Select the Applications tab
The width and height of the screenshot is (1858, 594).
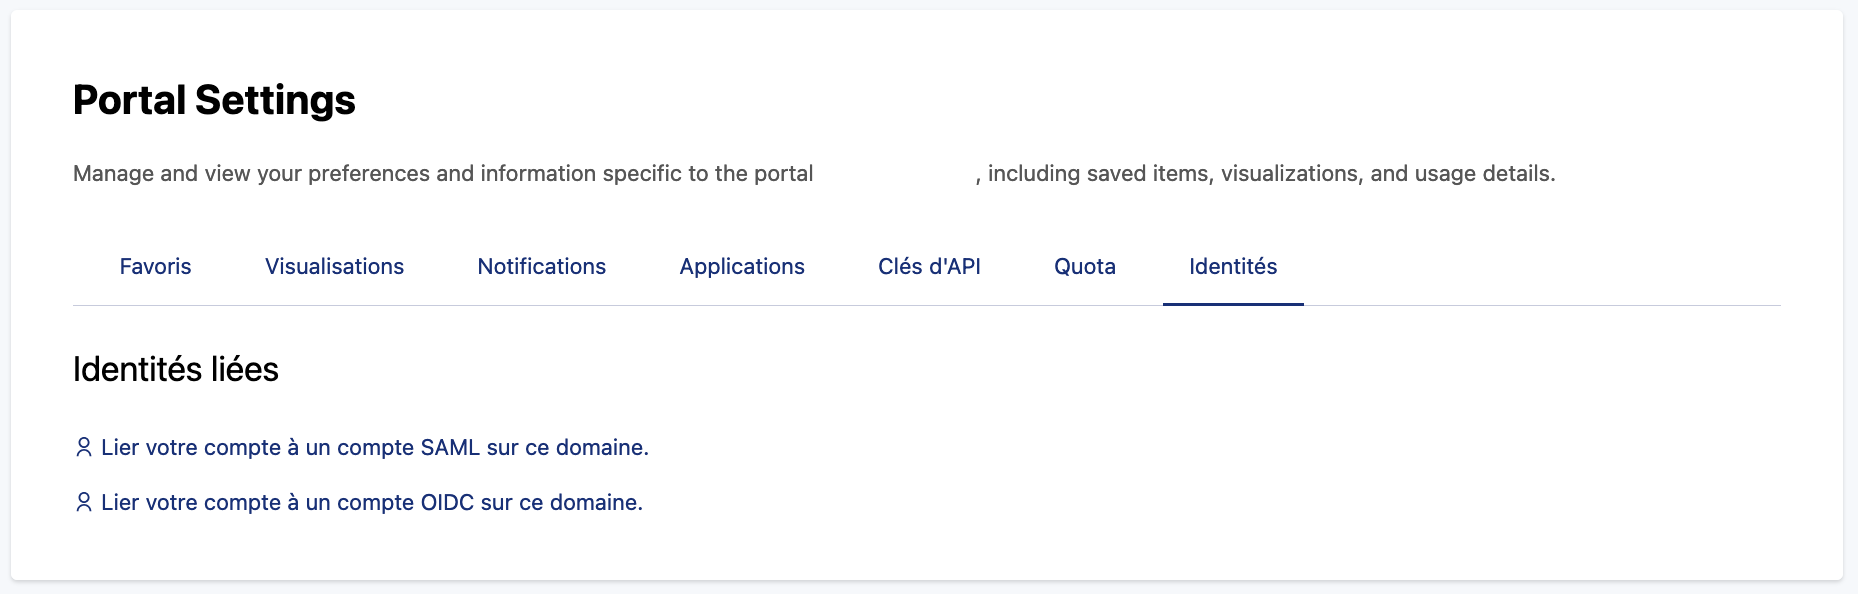[742, 267]
